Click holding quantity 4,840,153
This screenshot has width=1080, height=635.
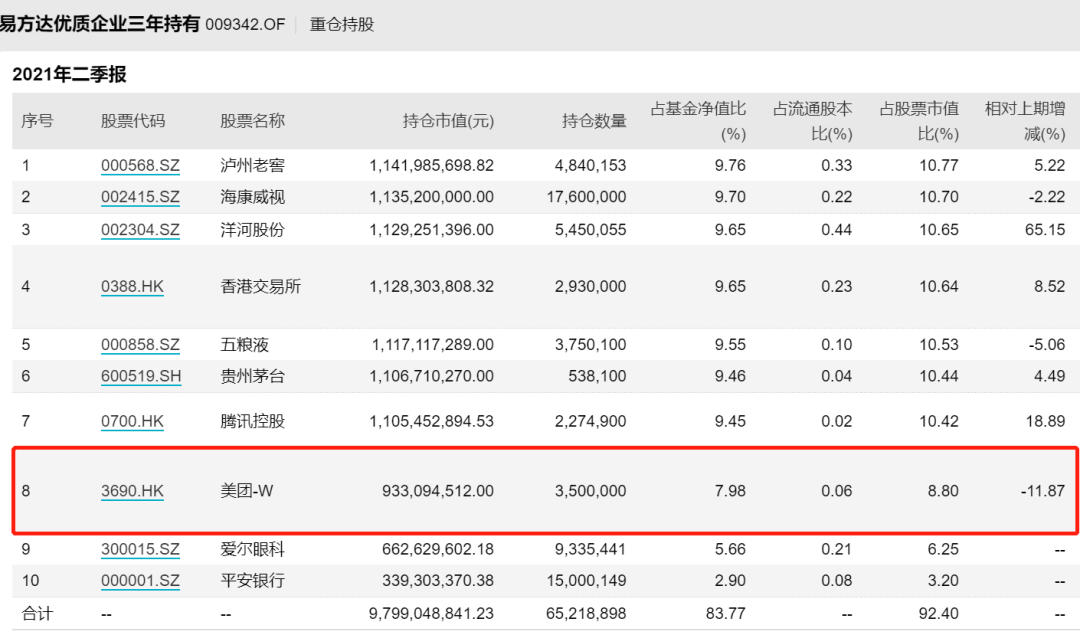coord(591,165)
